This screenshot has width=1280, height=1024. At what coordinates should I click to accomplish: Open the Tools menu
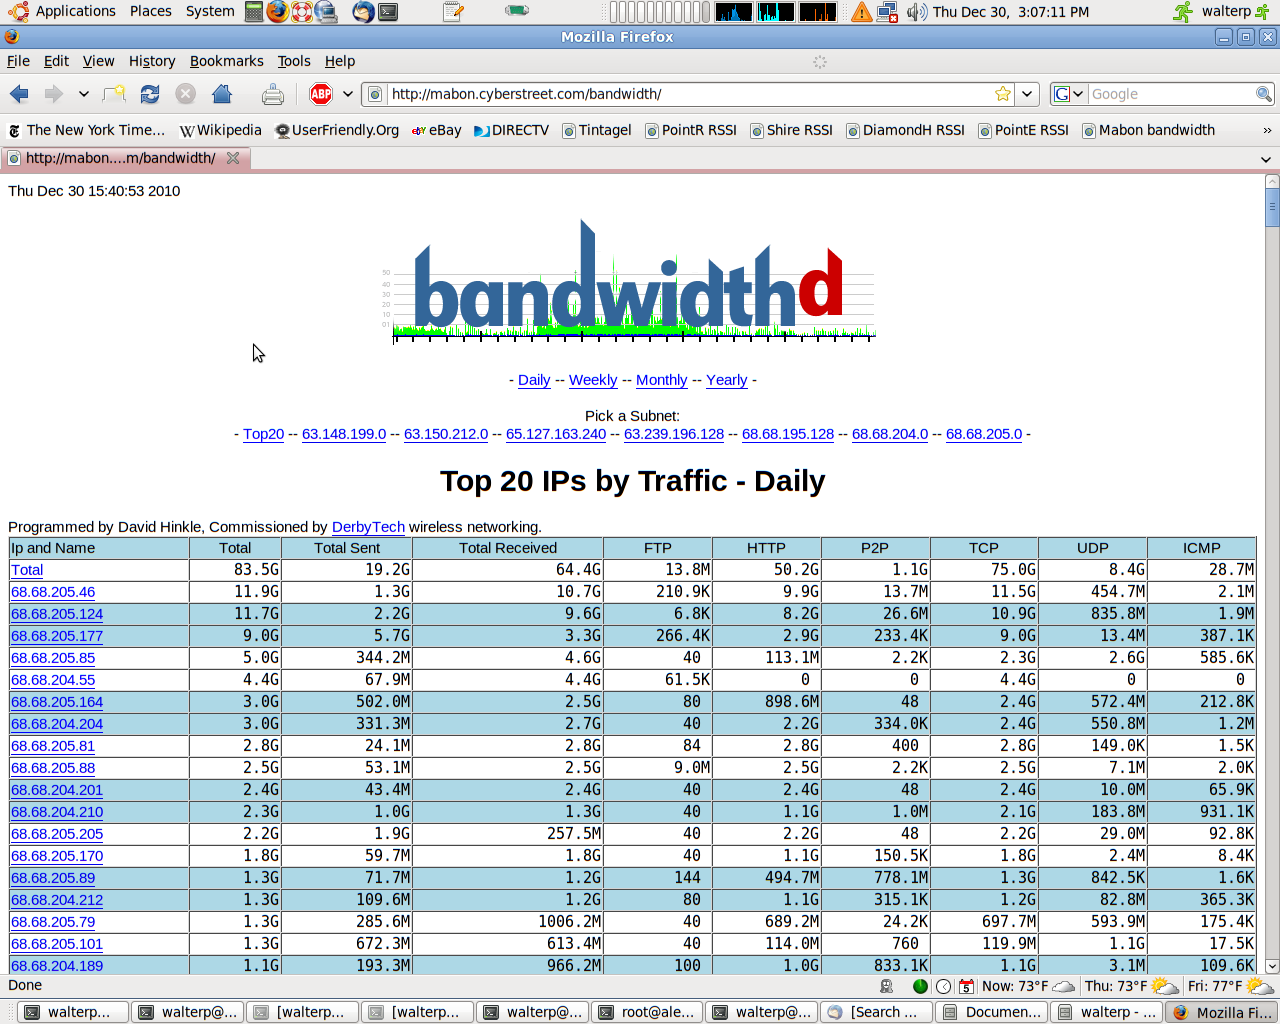tap(294, 61)
